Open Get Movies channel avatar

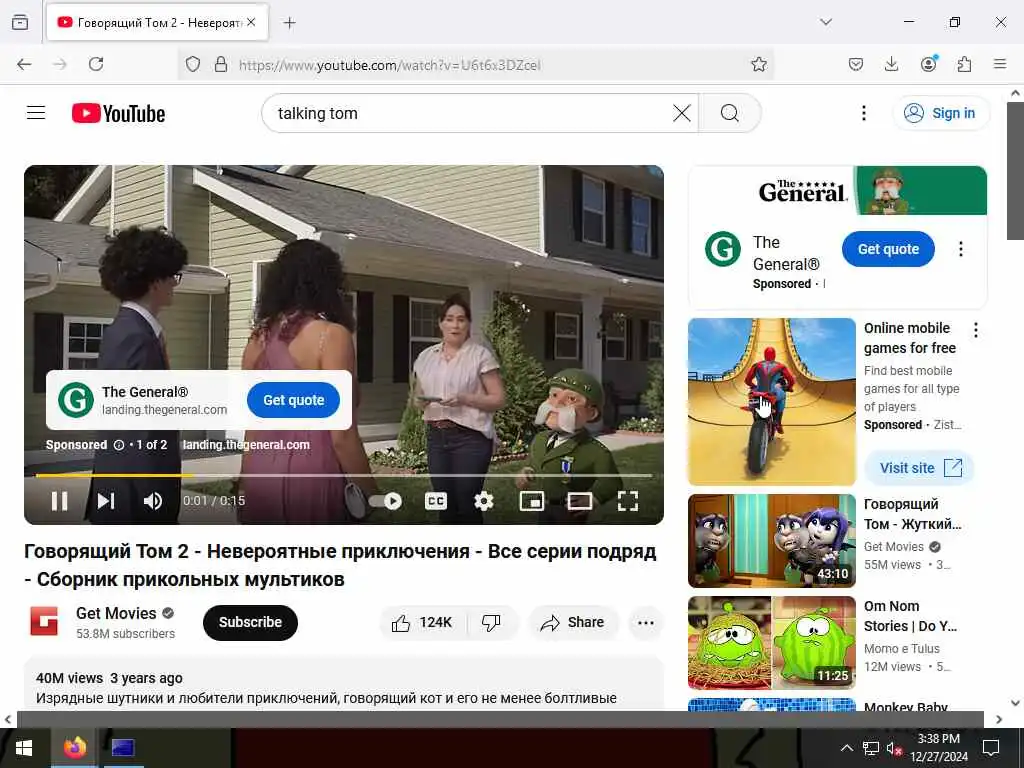tap(44, 621)
